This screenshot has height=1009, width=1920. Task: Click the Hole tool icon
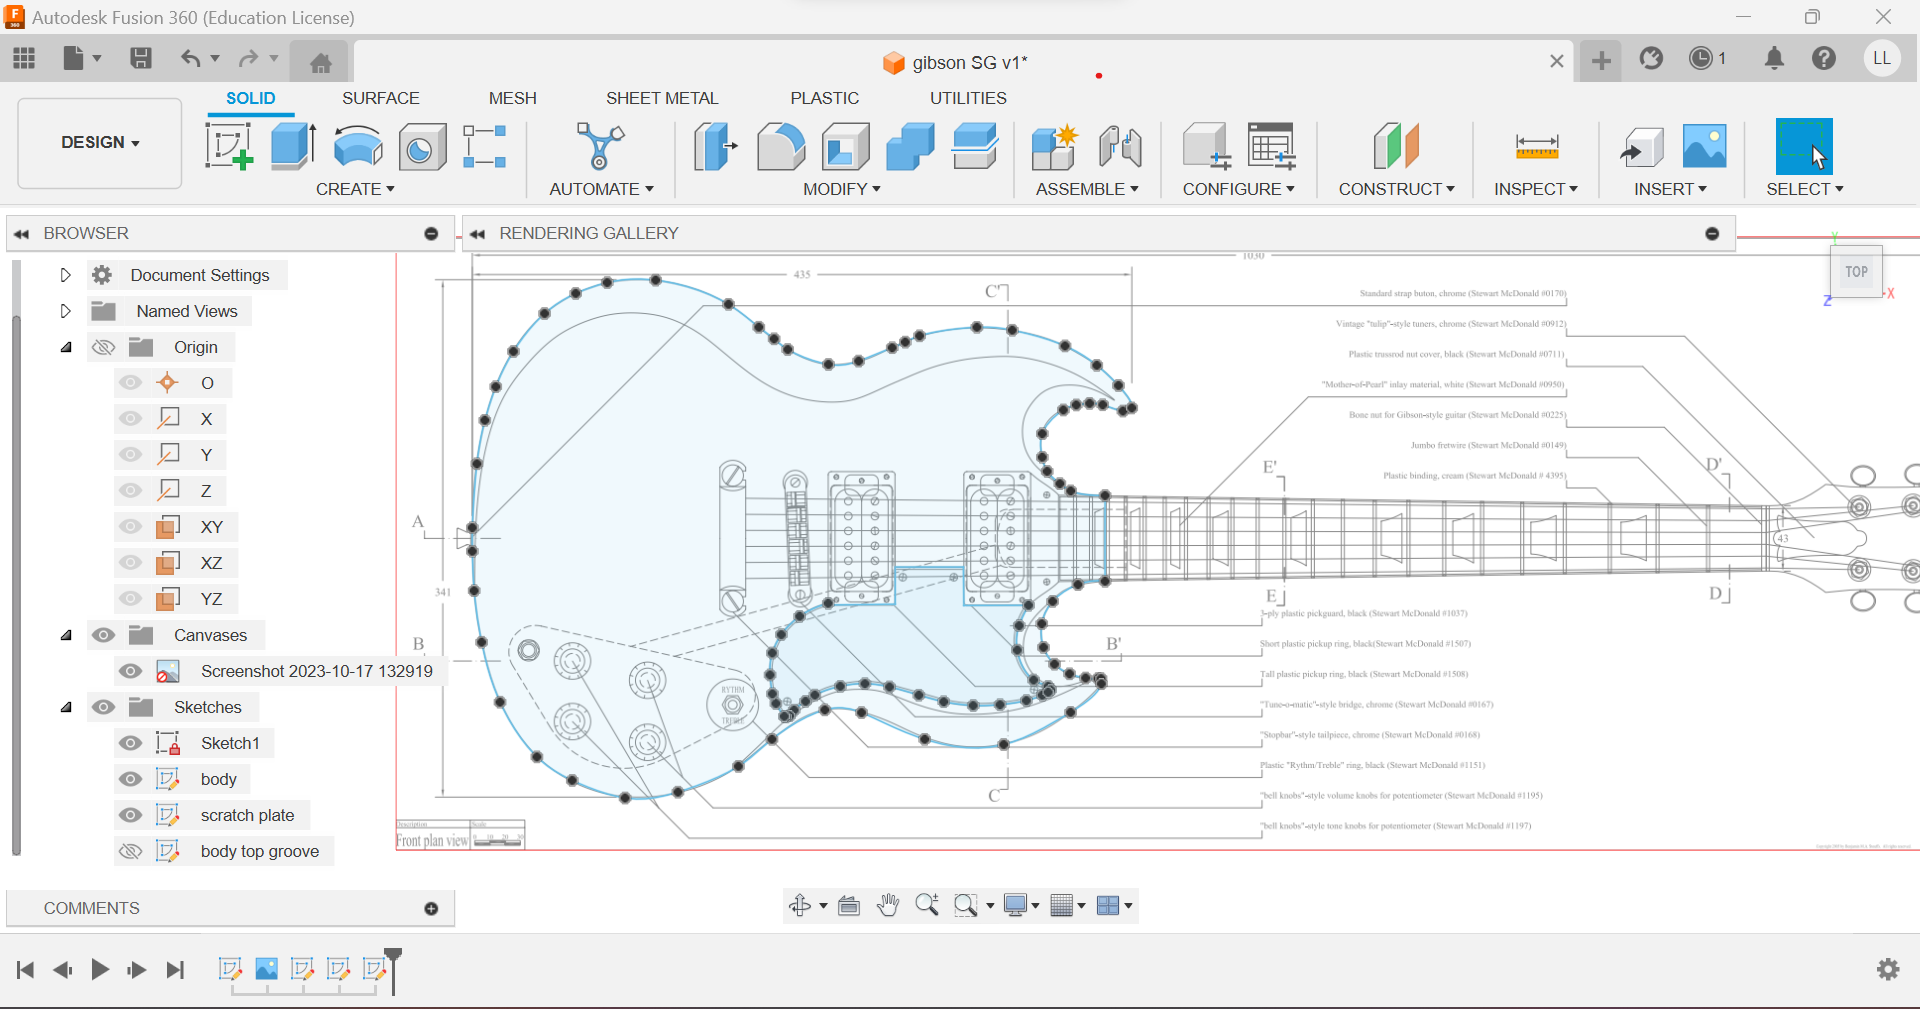tap(422, 148)
